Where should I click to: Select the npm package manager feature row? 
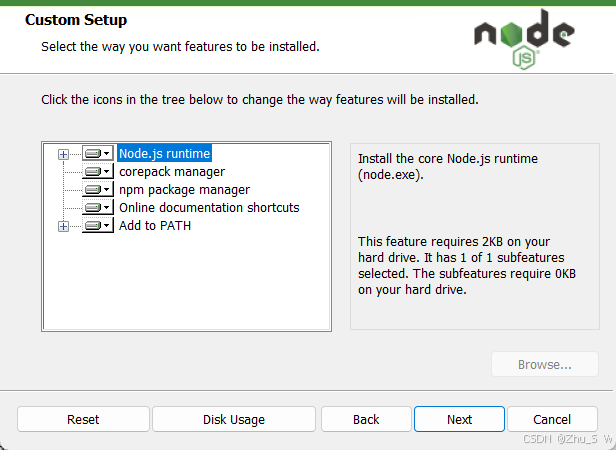pyautogui.click(x=184, y=190)
